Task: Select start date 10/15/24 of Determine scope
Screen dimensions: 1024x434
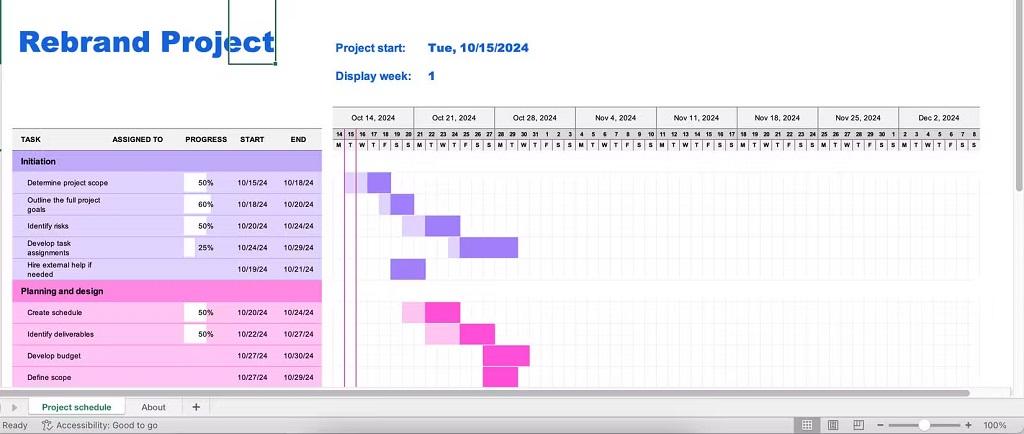Action: point(252,183)
